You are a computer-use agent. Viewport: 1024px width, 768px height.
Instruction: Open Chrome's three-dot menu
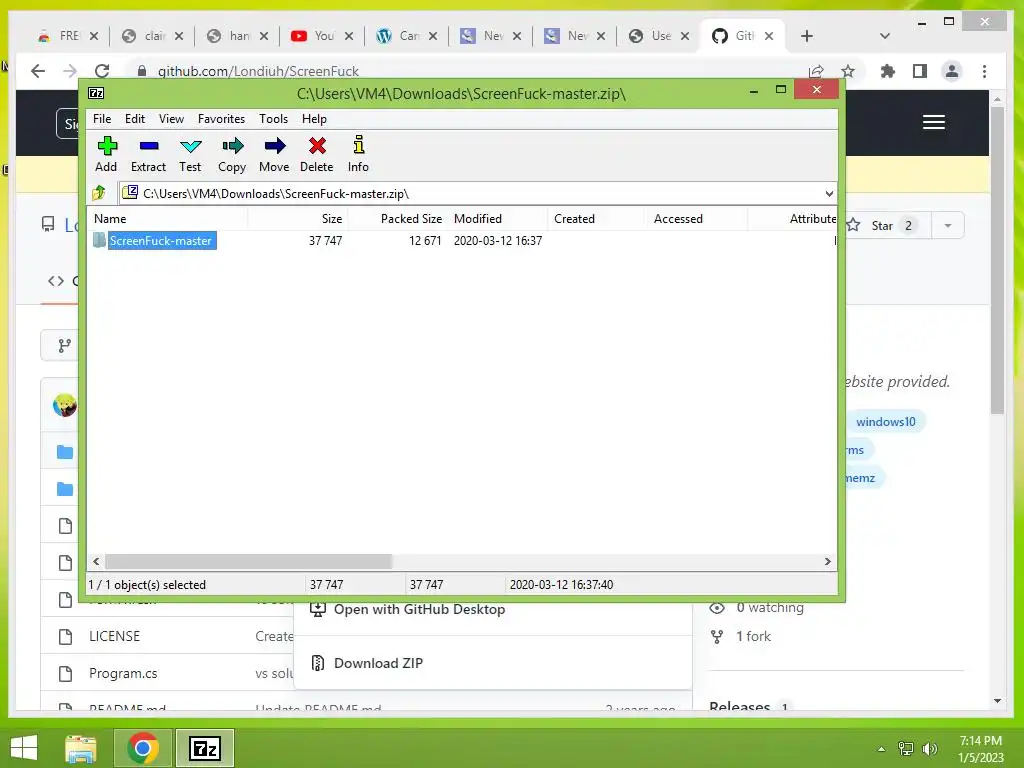[x=984, y=71]
